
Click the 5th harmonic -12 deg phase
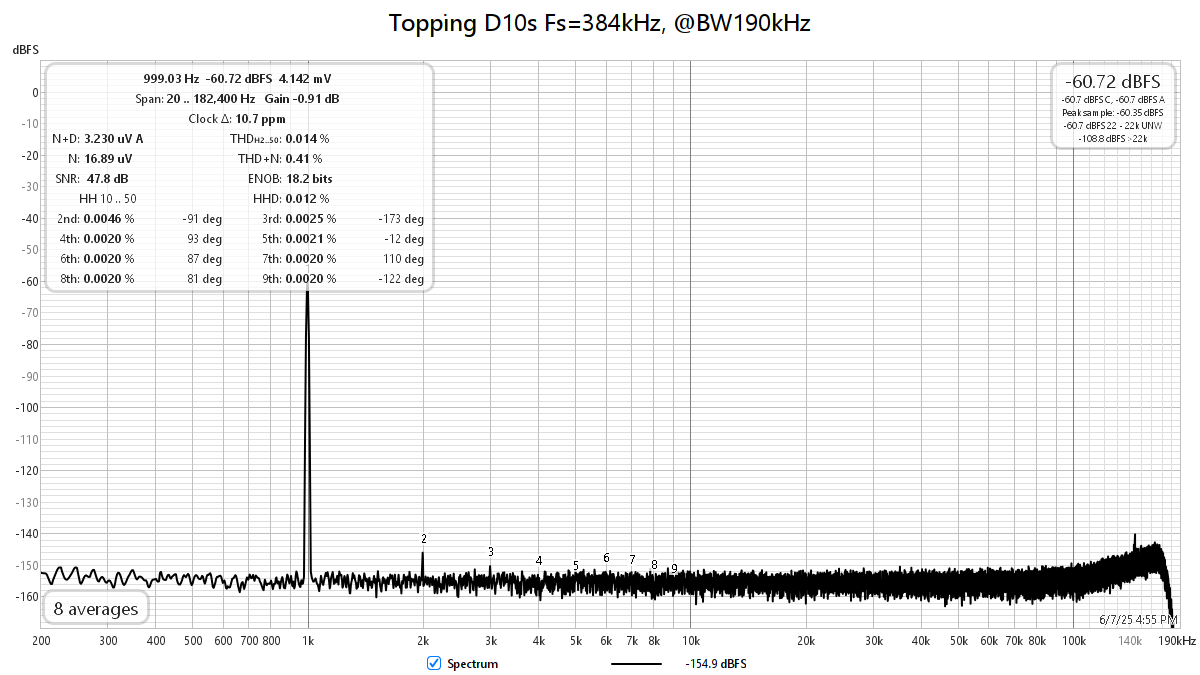pos(404,239)
